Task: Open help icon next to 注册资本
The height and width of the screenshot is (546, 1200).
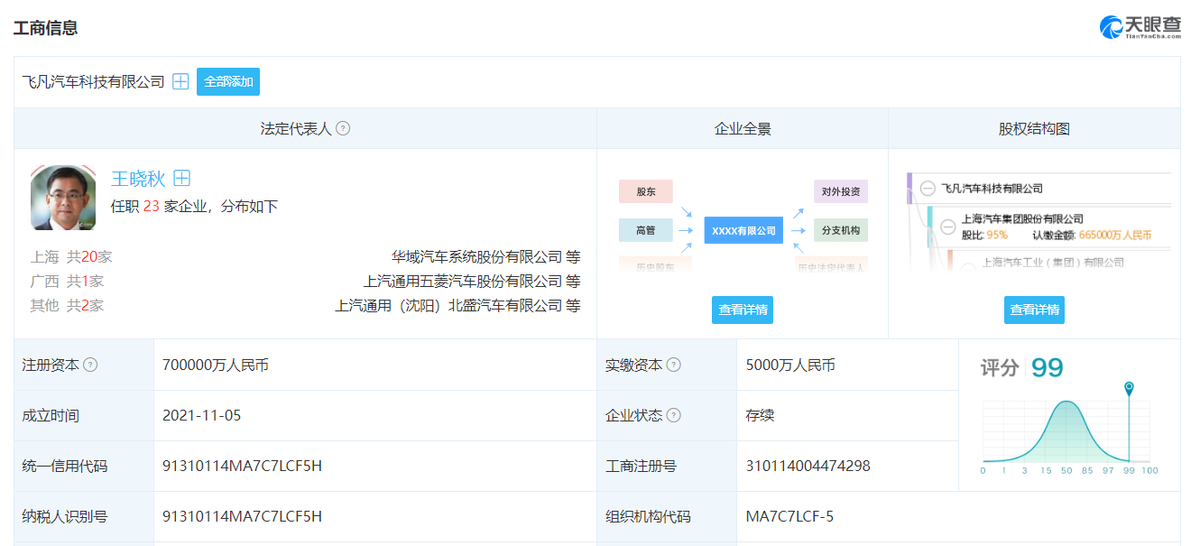Action: pos(90,365)
